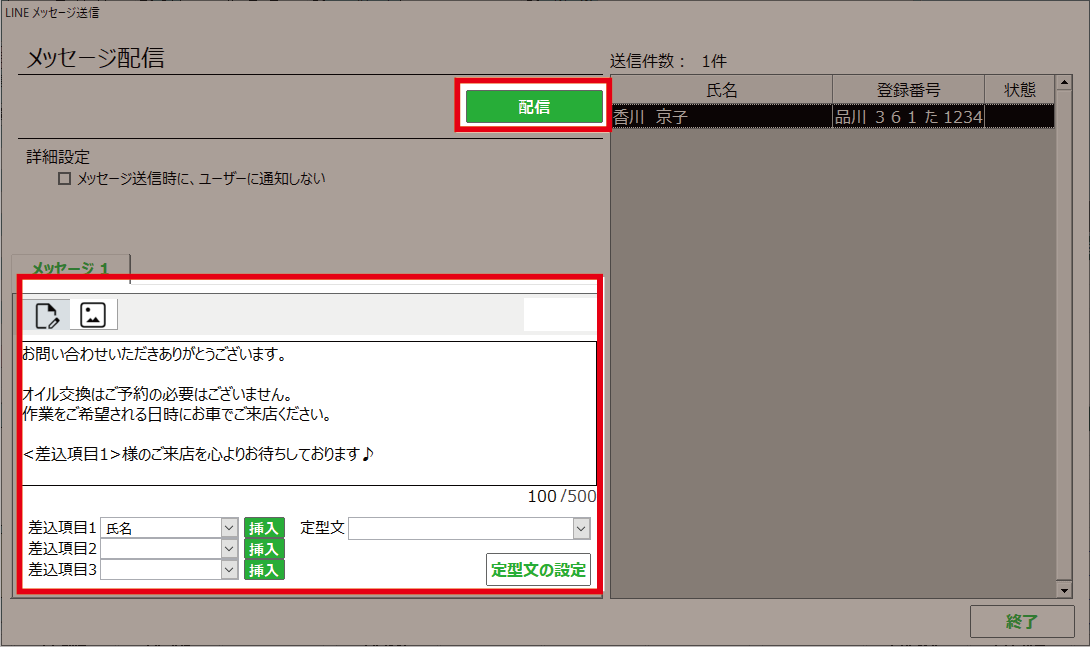
Task: Click the 氏名 column header
Action: (x=722, y=90)
